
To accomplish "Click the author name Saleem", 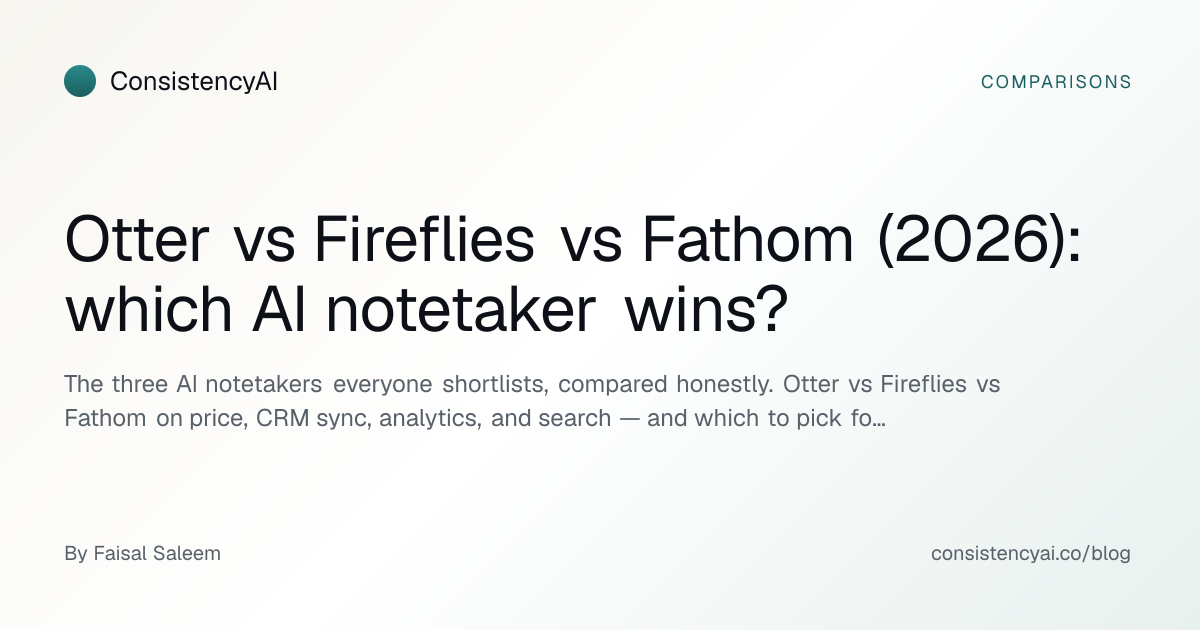I will [x=189, y=553].
